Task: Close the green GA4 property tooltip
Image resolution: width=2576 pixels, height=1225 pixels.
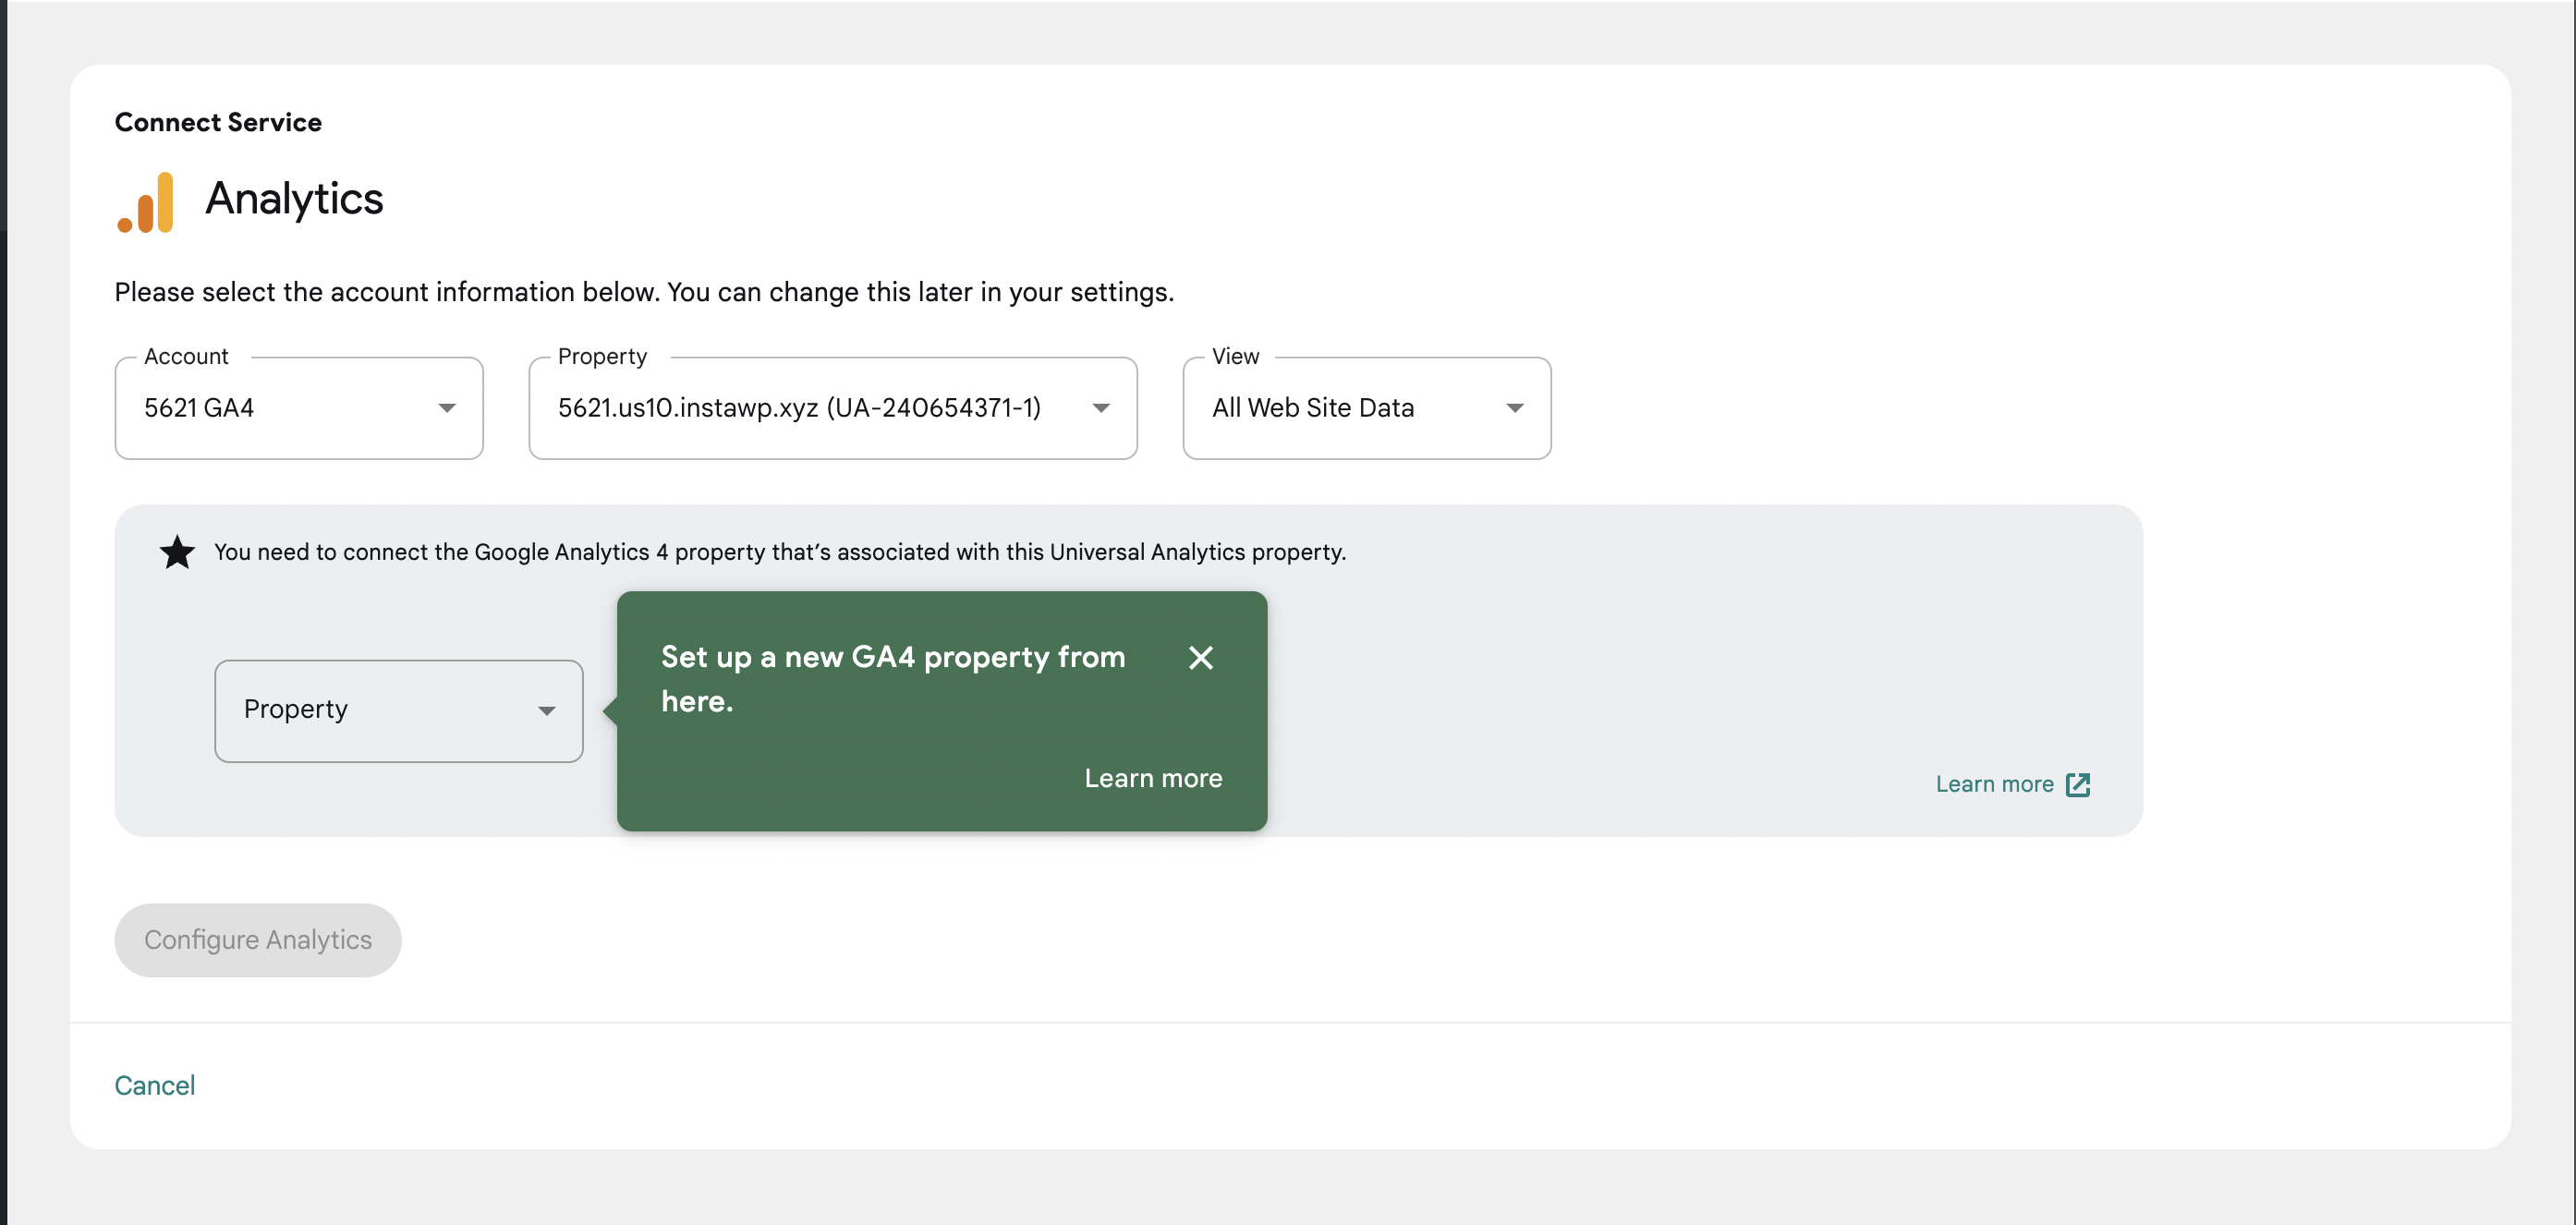Action: (x=1200, y=657)
